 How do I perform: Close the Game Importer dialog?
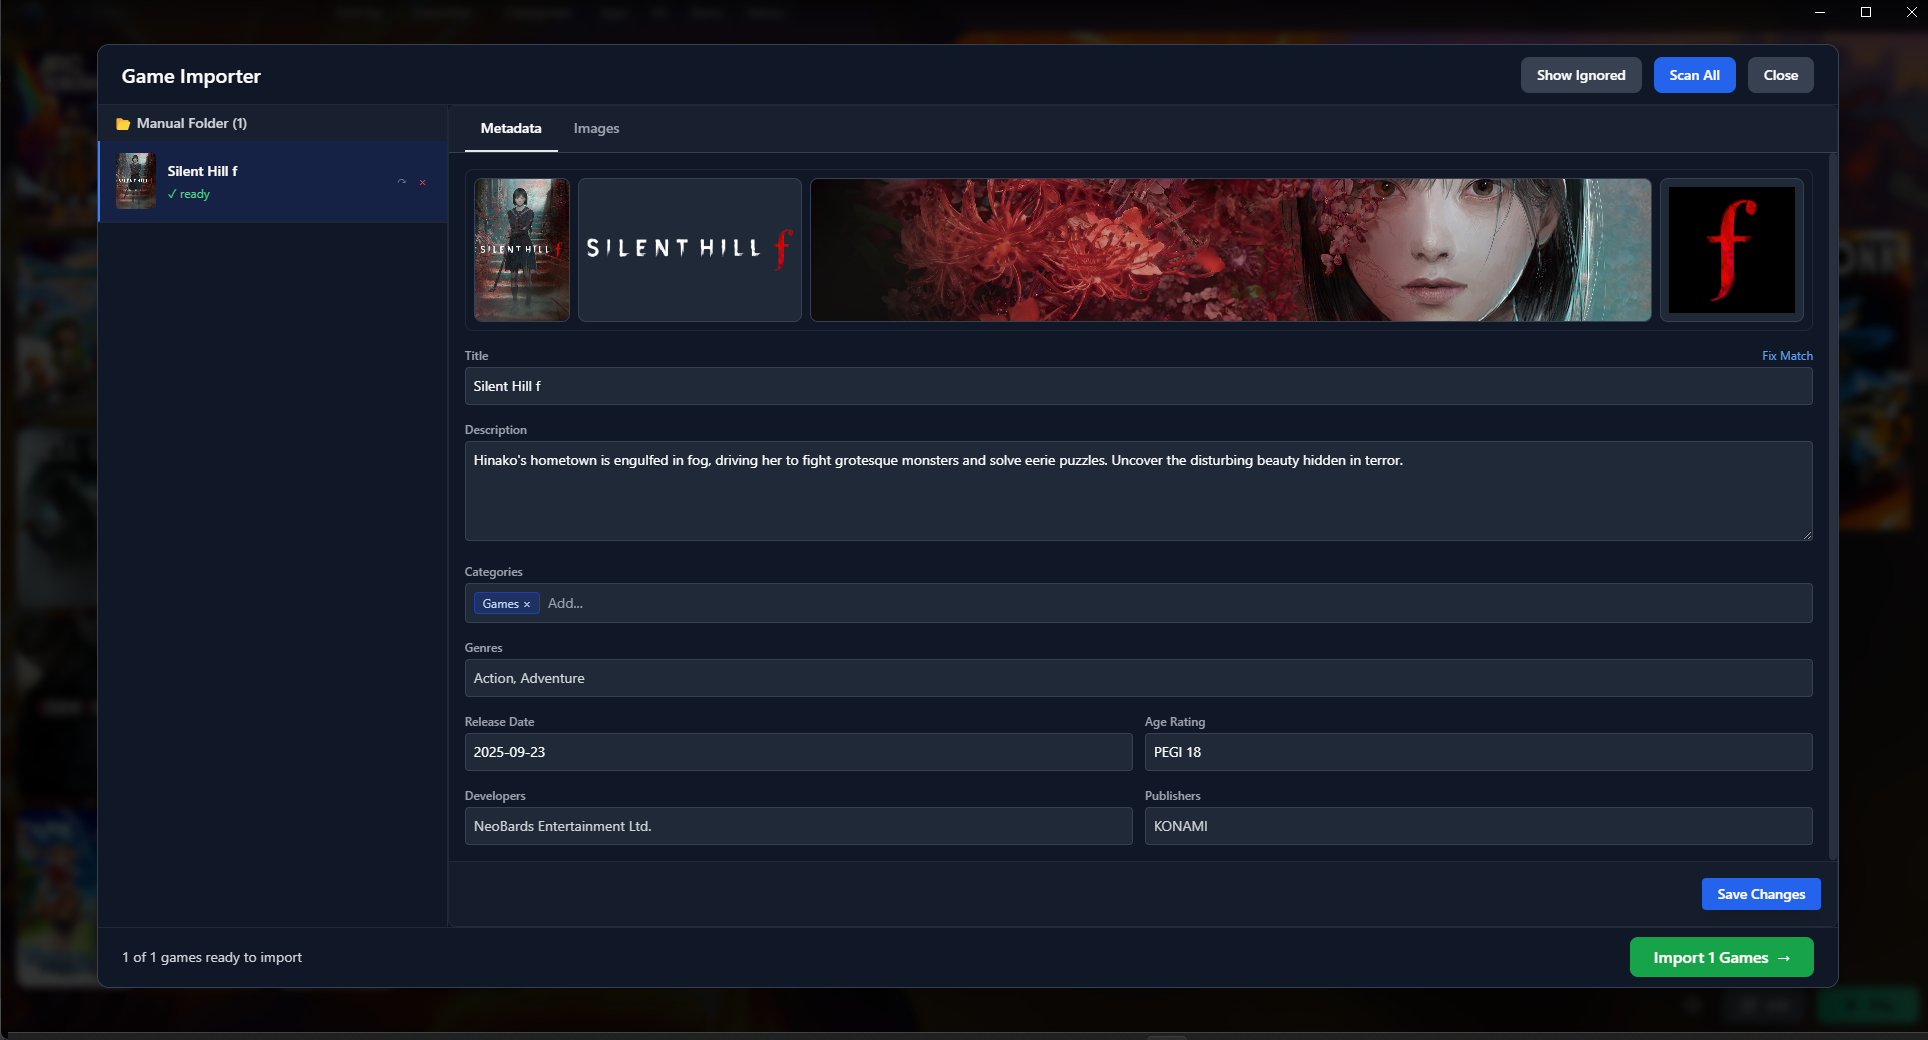[x=1780, y=75]
